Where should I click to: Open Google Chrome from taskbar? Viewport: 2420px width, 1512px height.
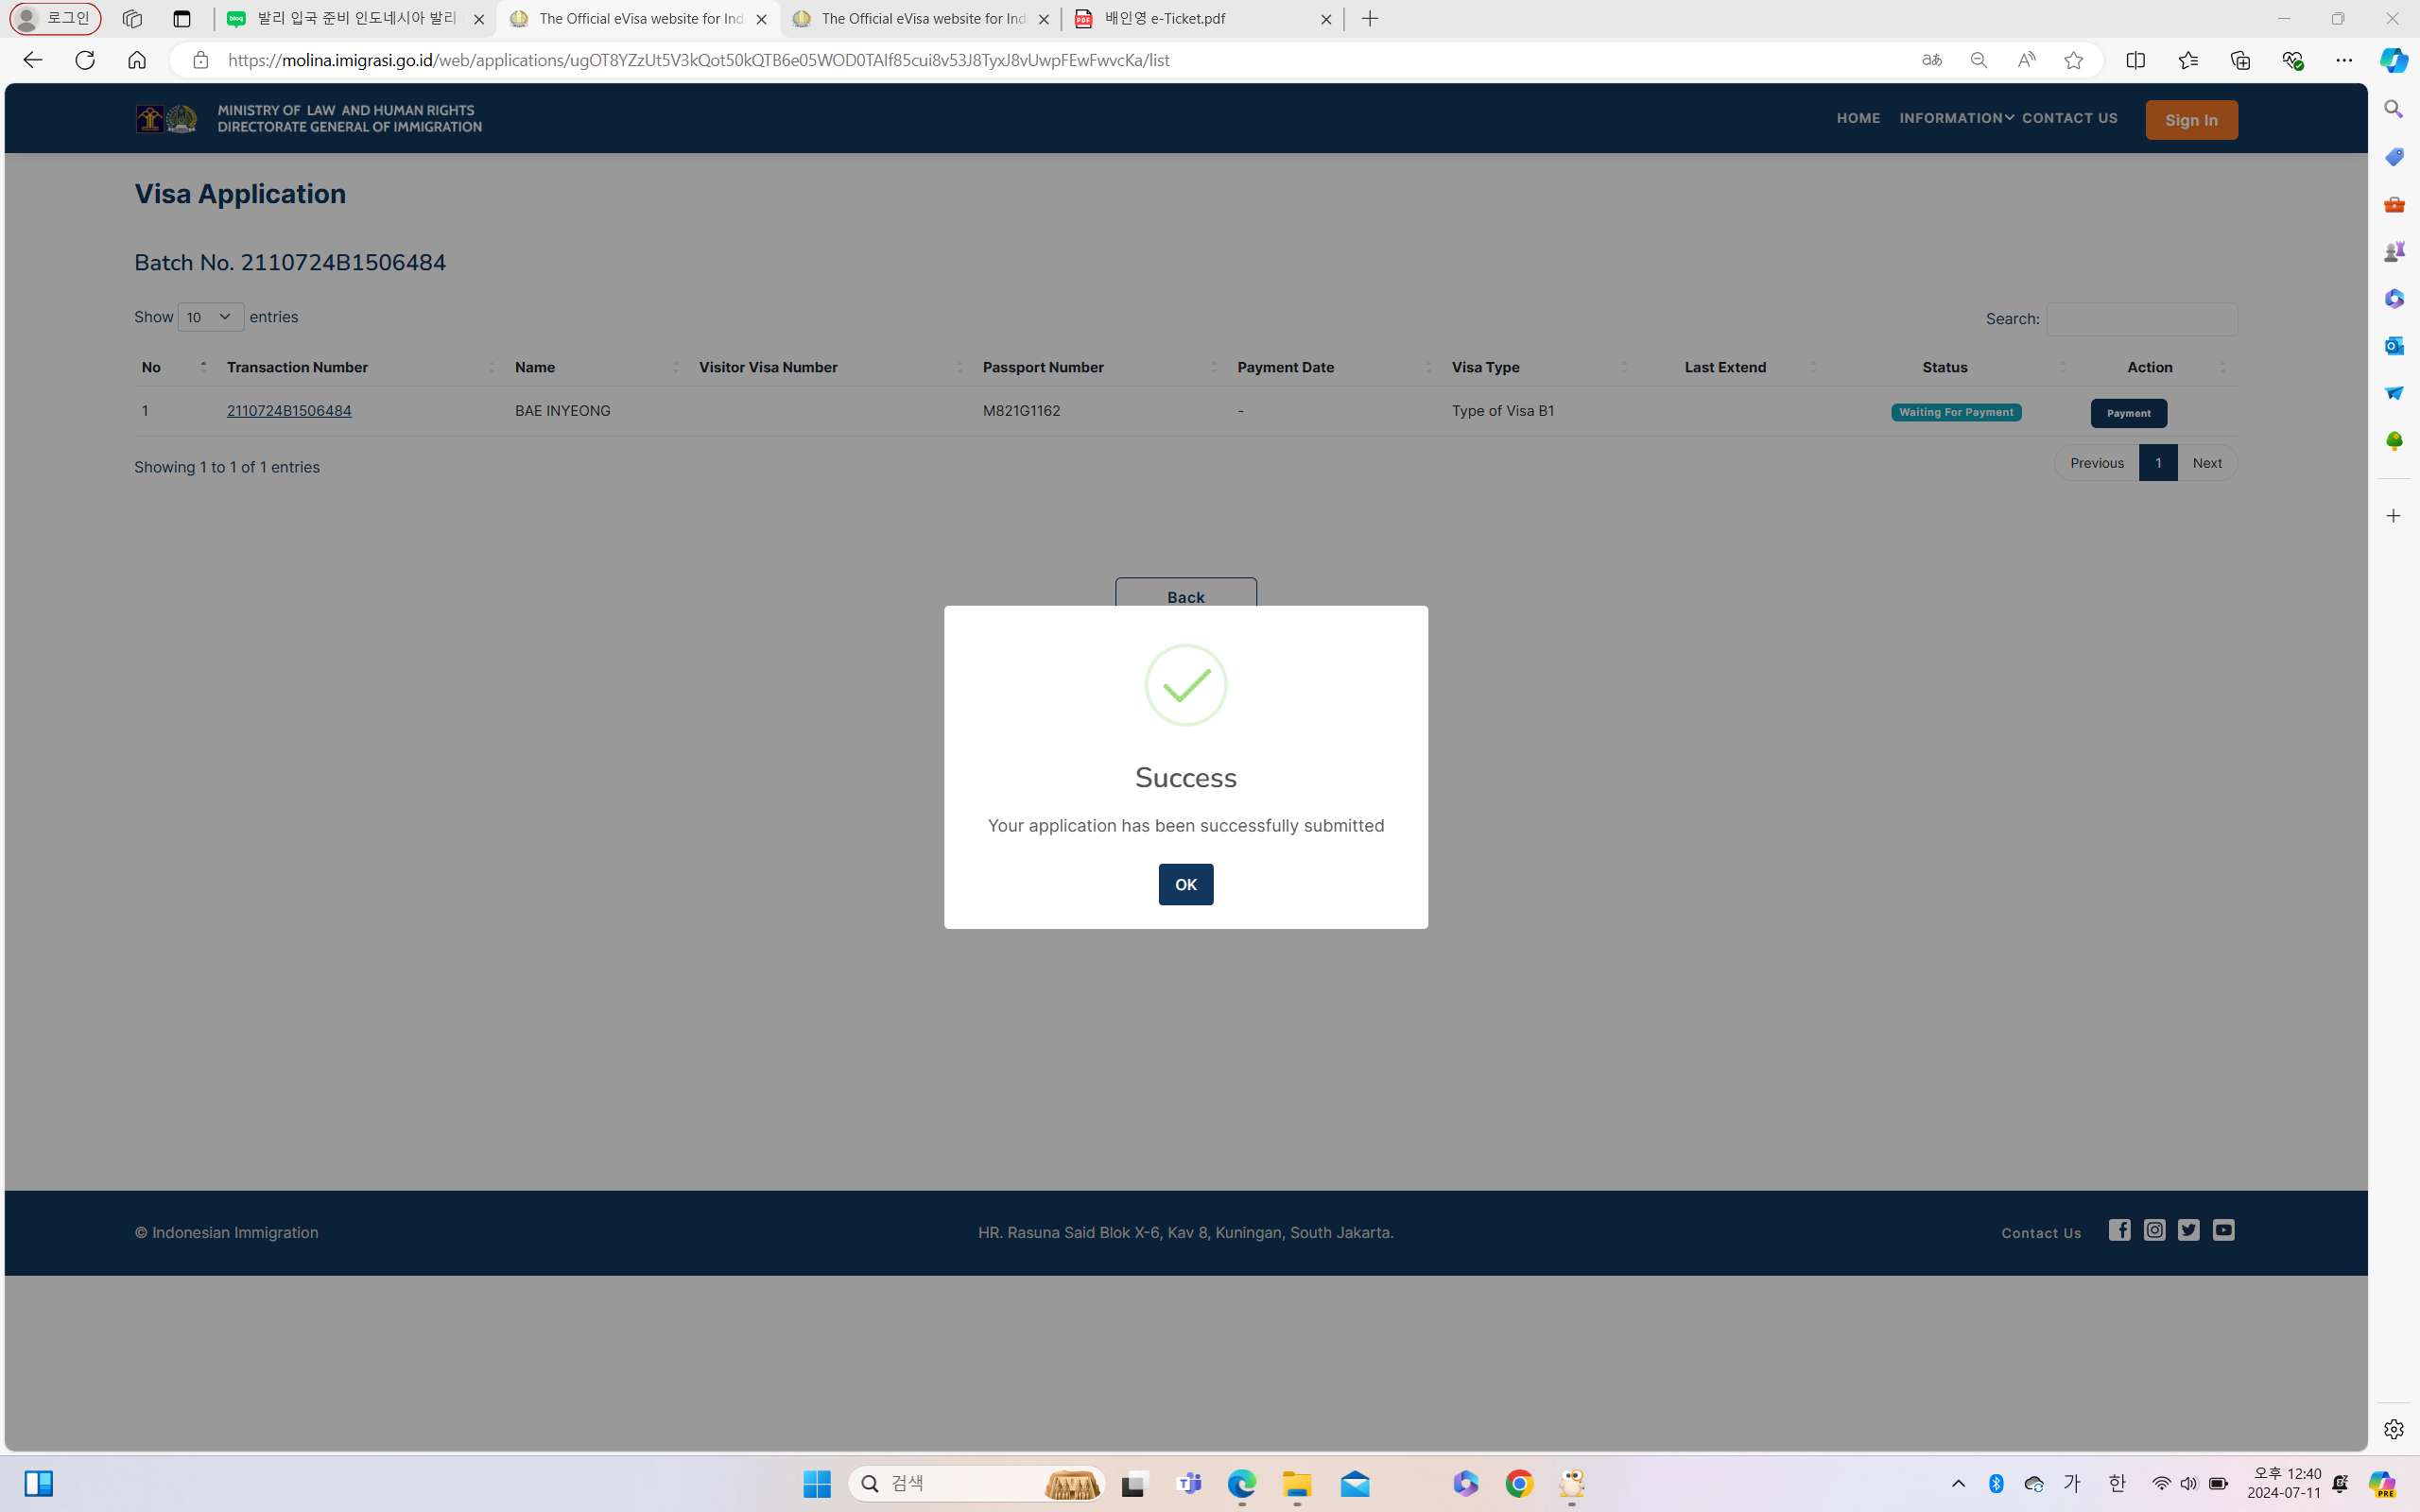(x=1518, y=1484)
